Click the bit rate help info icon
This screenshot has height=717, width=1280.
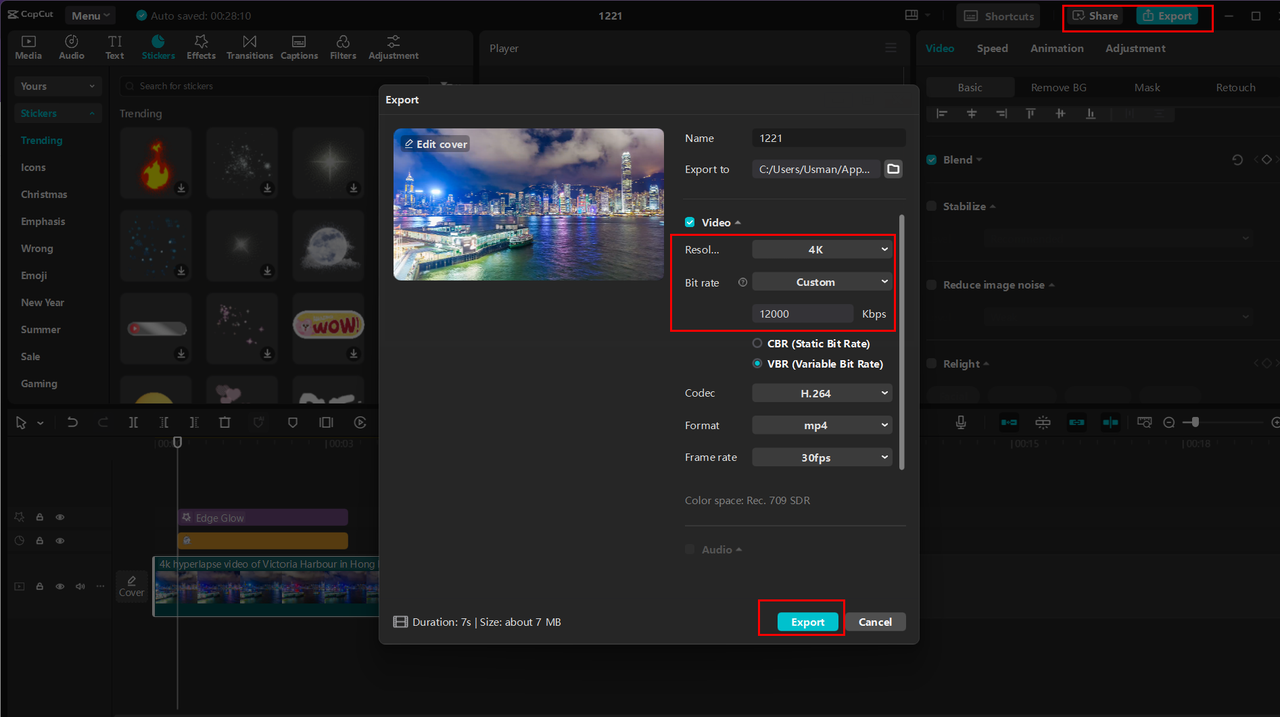(x=742, y=283)
